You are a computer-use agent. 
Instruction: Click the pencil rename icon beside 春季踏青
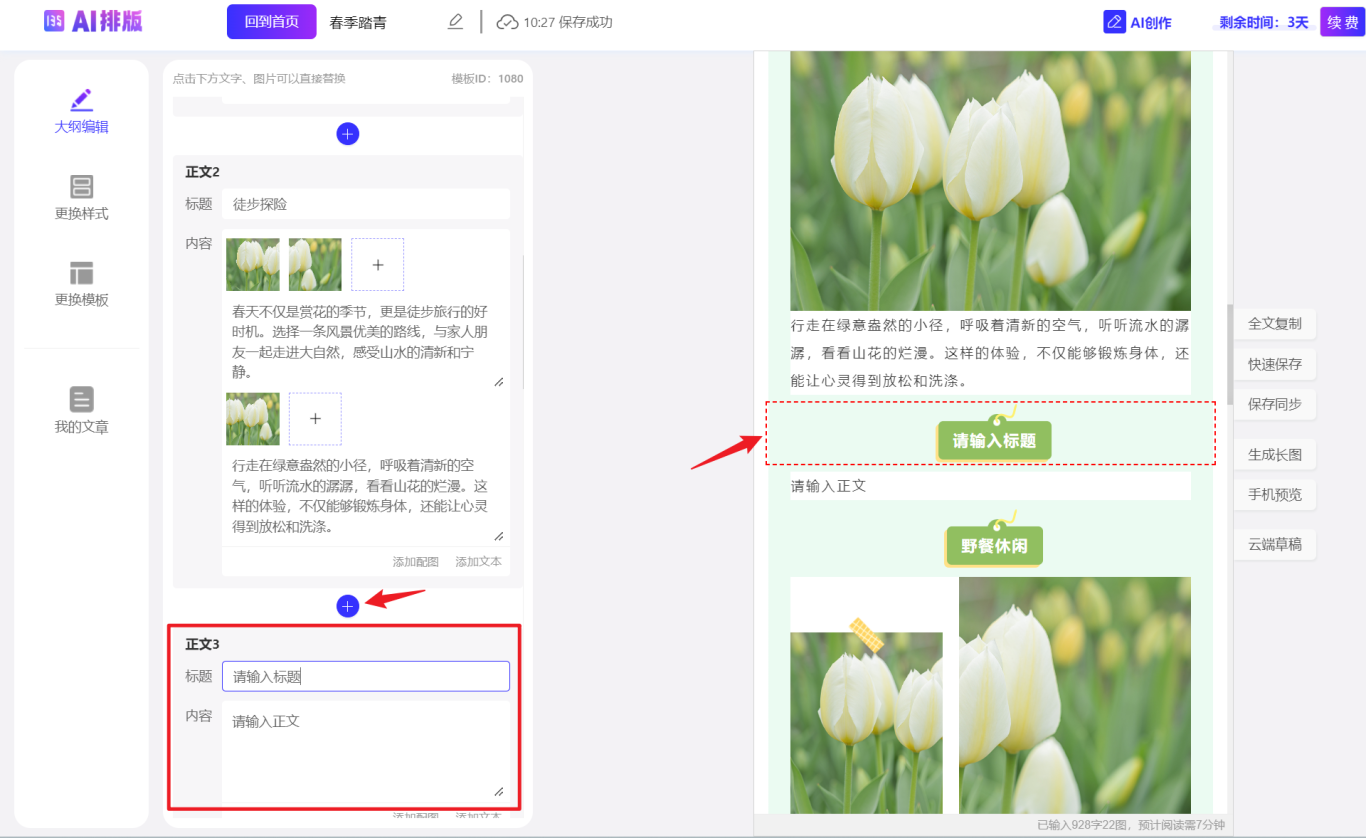(x=456, y=22)
